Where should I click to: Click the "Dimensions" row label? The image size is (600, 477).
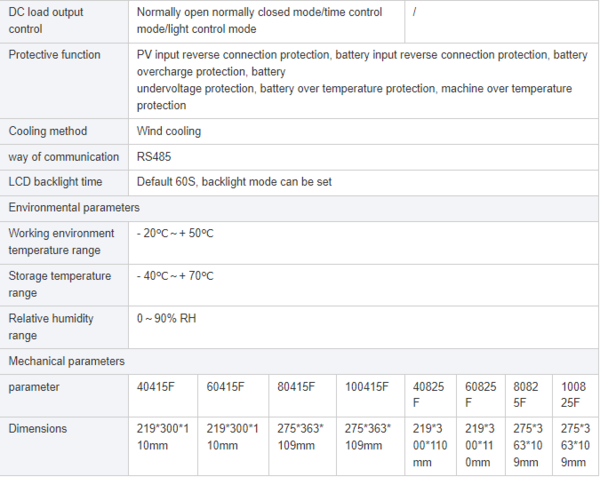38,428
